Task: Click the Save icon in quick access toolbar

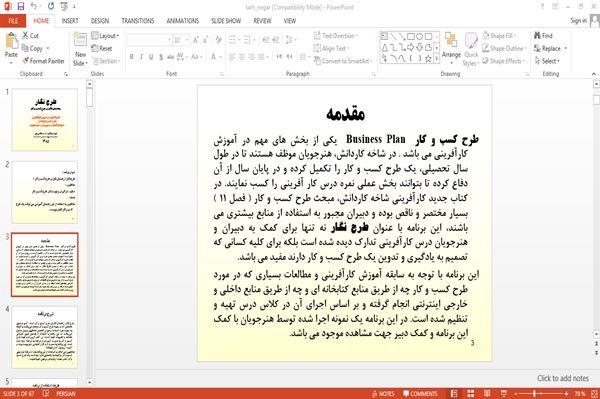Action: [21, 6]
